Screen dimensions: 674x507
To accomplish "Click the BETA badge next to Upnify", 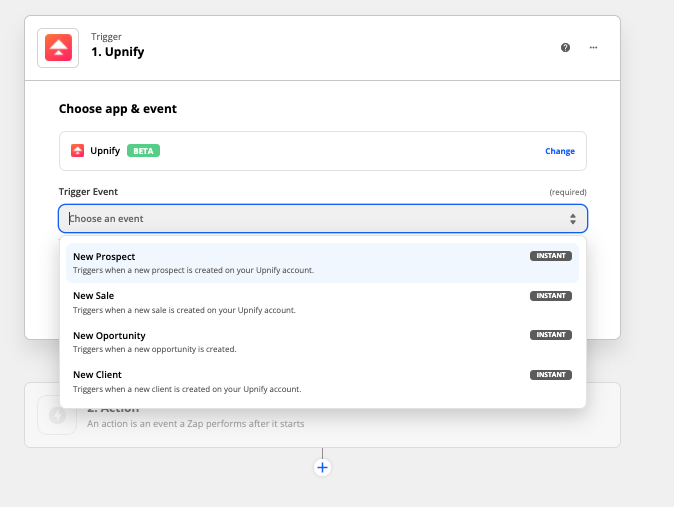I will [143, 151].
